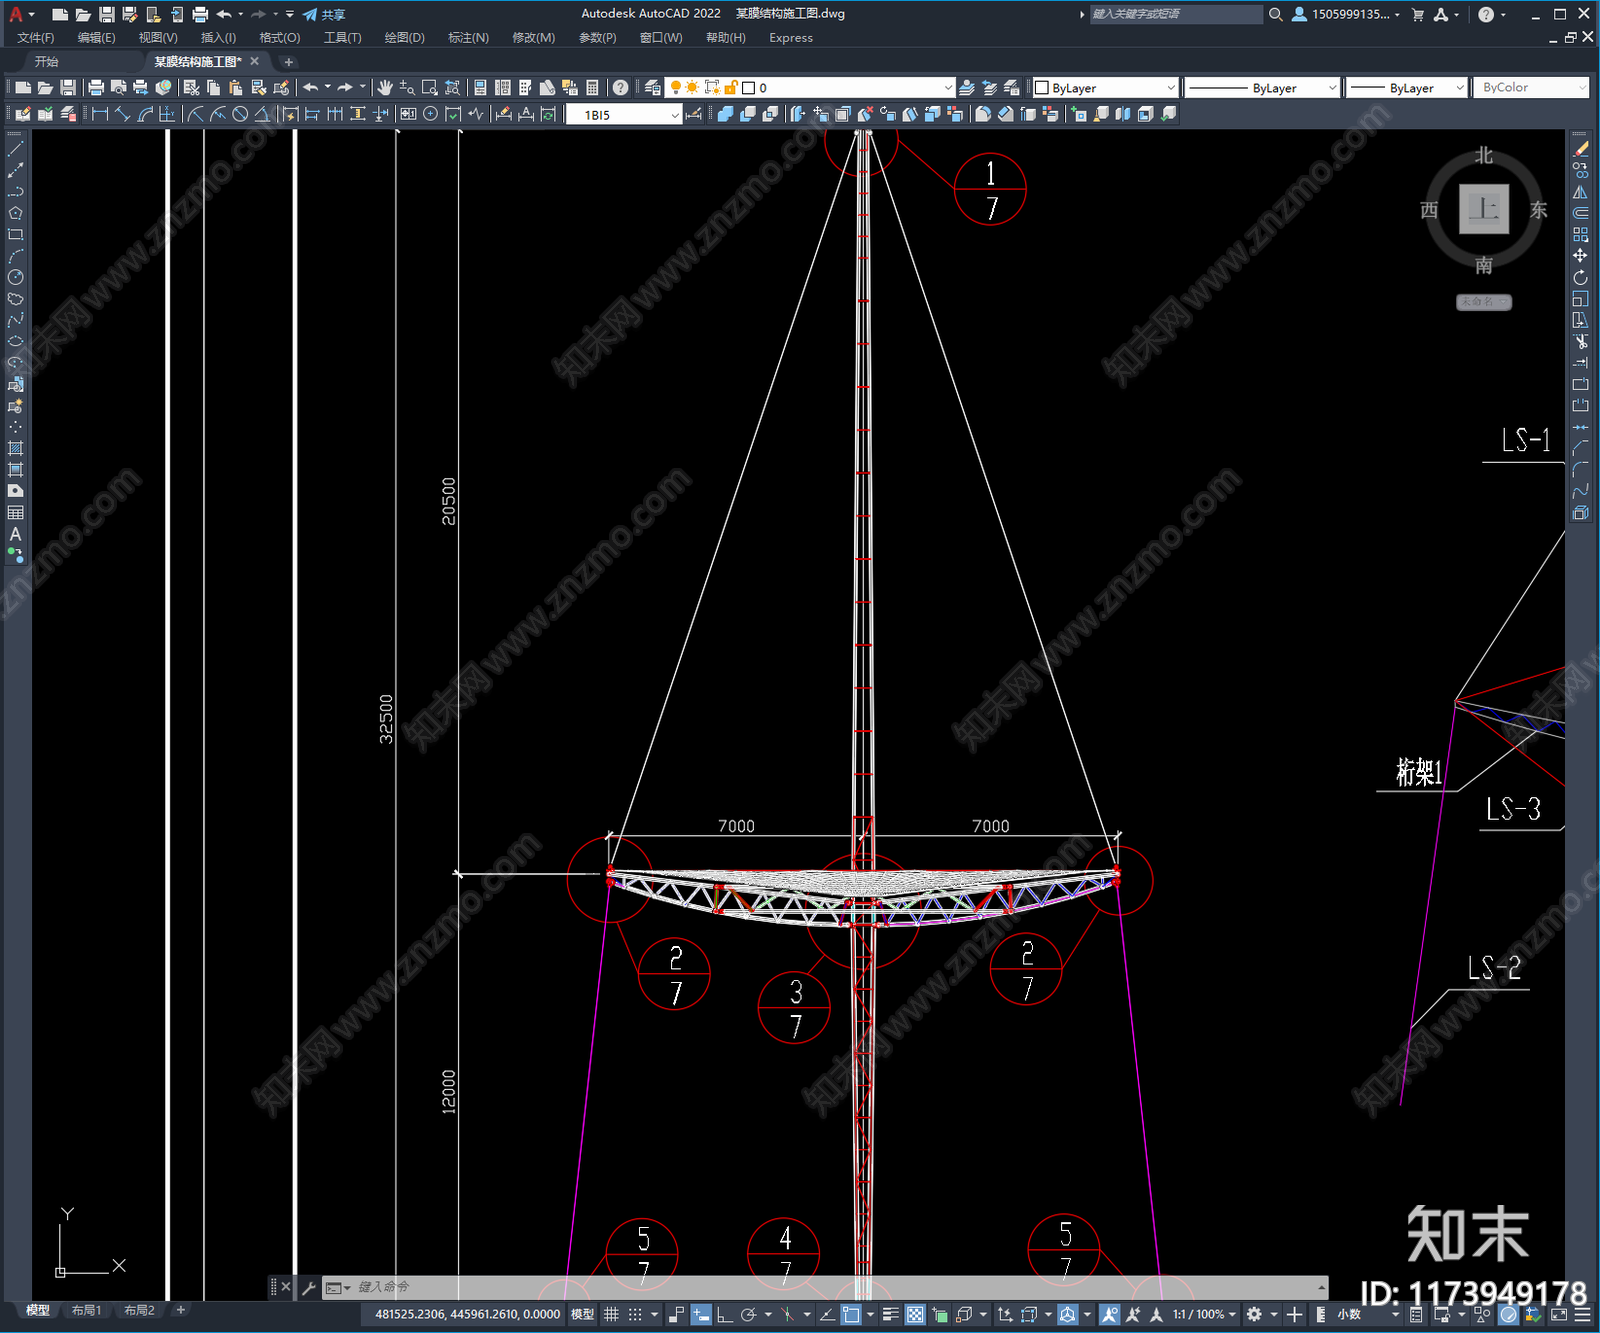
Task: Click the 共享 share button
Action: click(x=324, y=14)
